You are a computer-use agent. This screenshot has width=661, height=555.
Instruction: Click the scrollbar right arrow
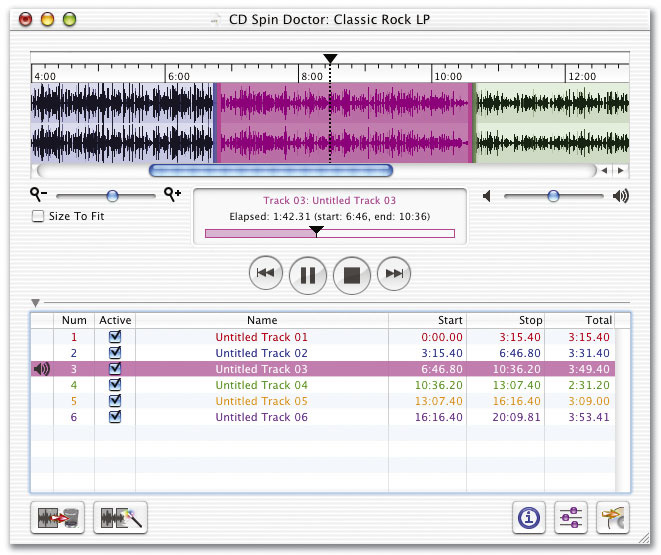pyautogui.click(x=621, y=171)
